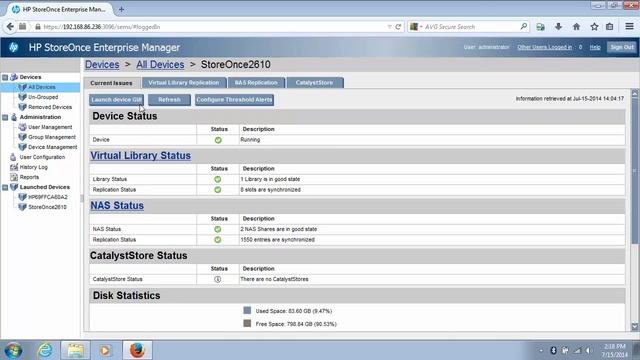Open Un-Grouped devices in the sidebar
Screen dimensions: 640x360
tap(43, 97)
